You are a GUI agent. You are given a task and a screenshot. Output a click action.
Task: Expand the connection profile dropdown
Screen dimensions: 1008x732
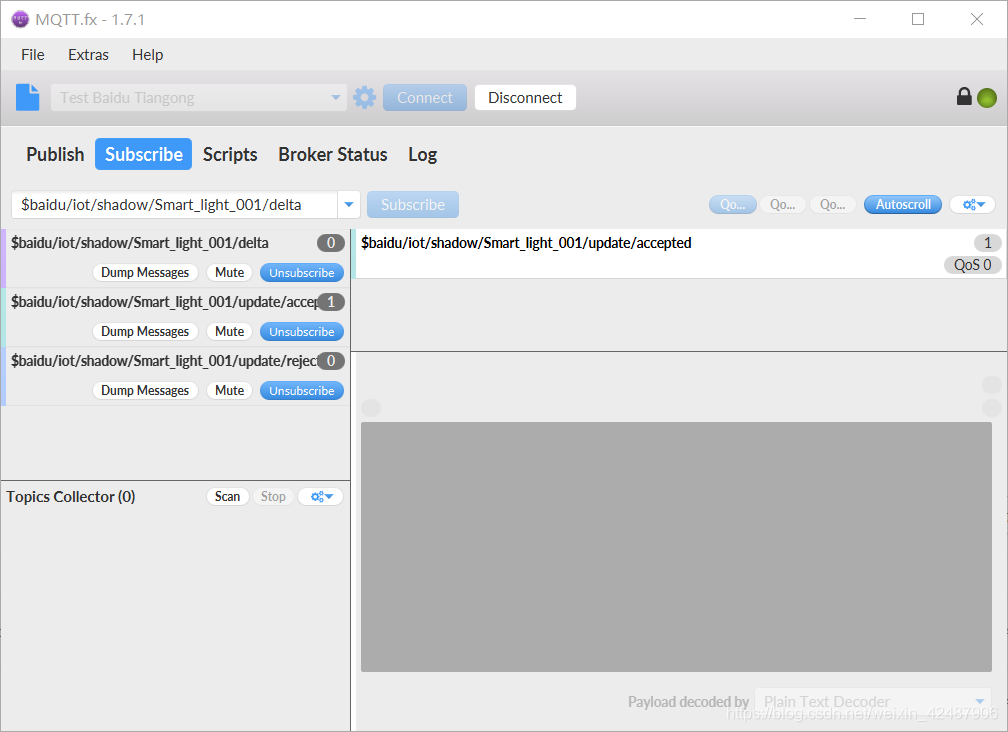[336, 98]
